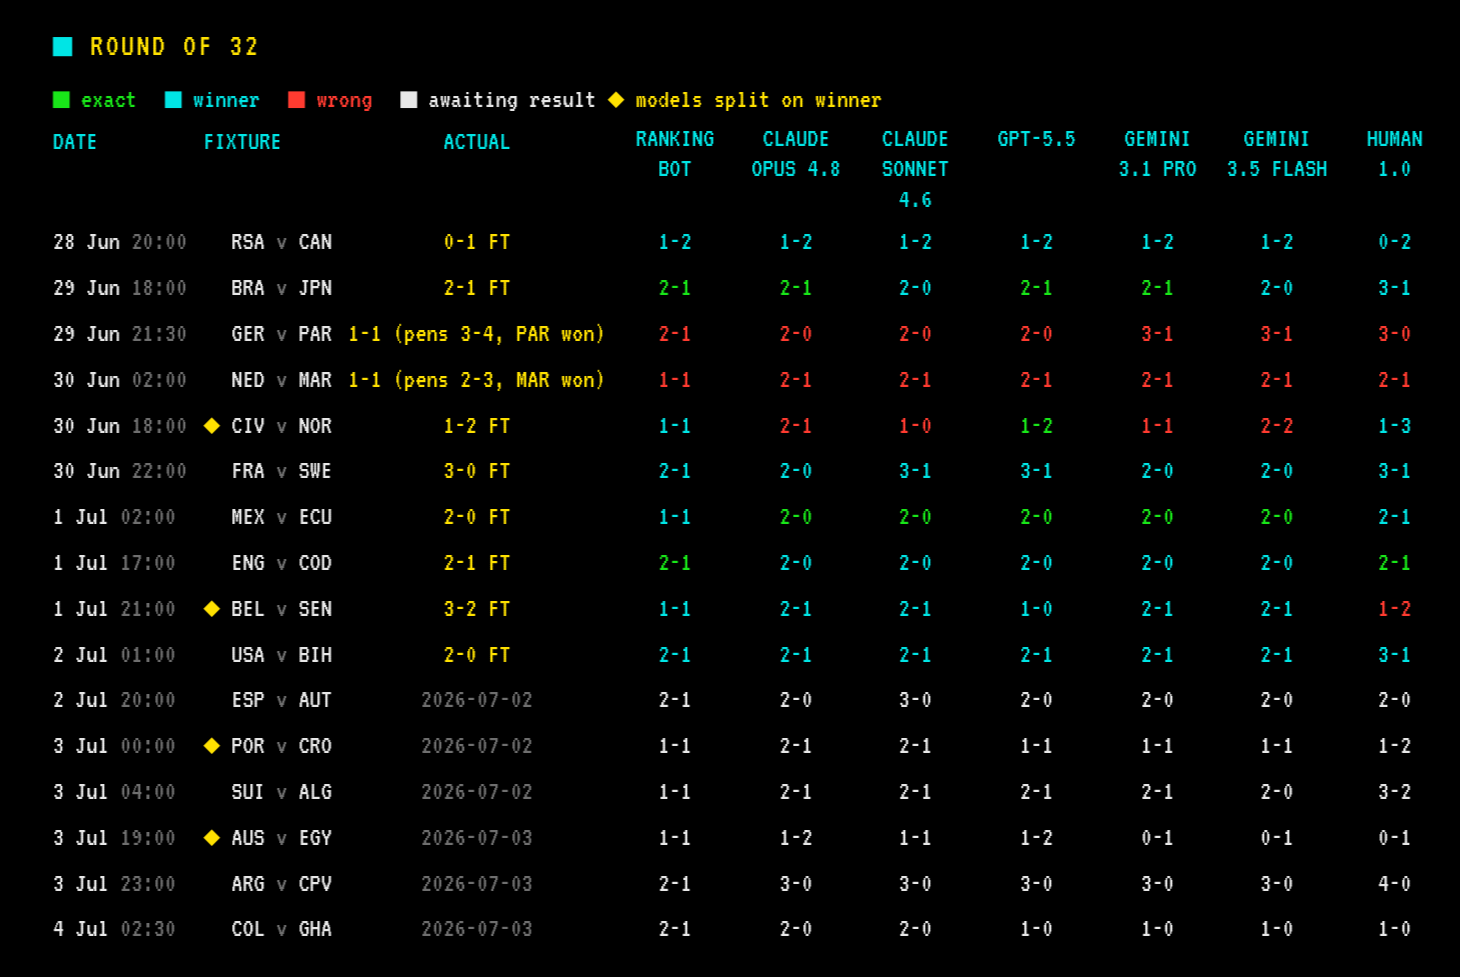Viewport: 1460px width, 977px height.
Task: Select the FRA v SWE fixture
Action: pos(281,471)
